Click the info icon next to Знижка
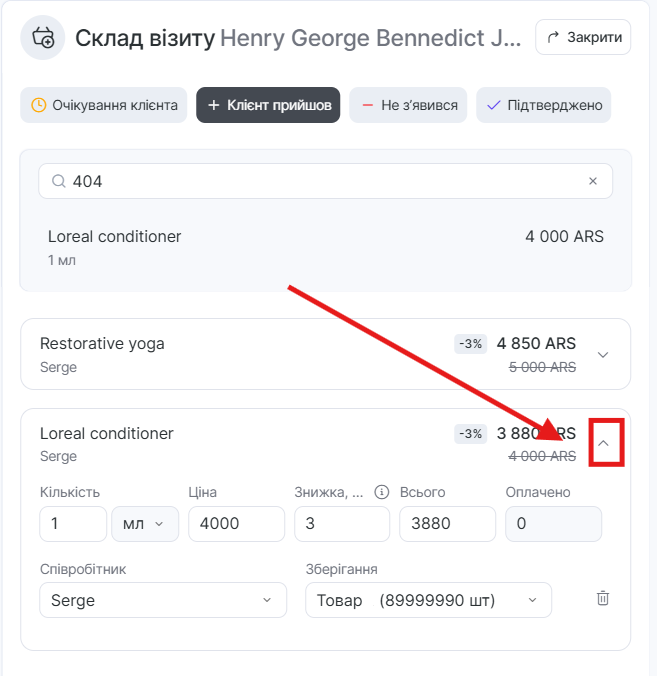This screenshot has height=676, width=657. point(381,492)
